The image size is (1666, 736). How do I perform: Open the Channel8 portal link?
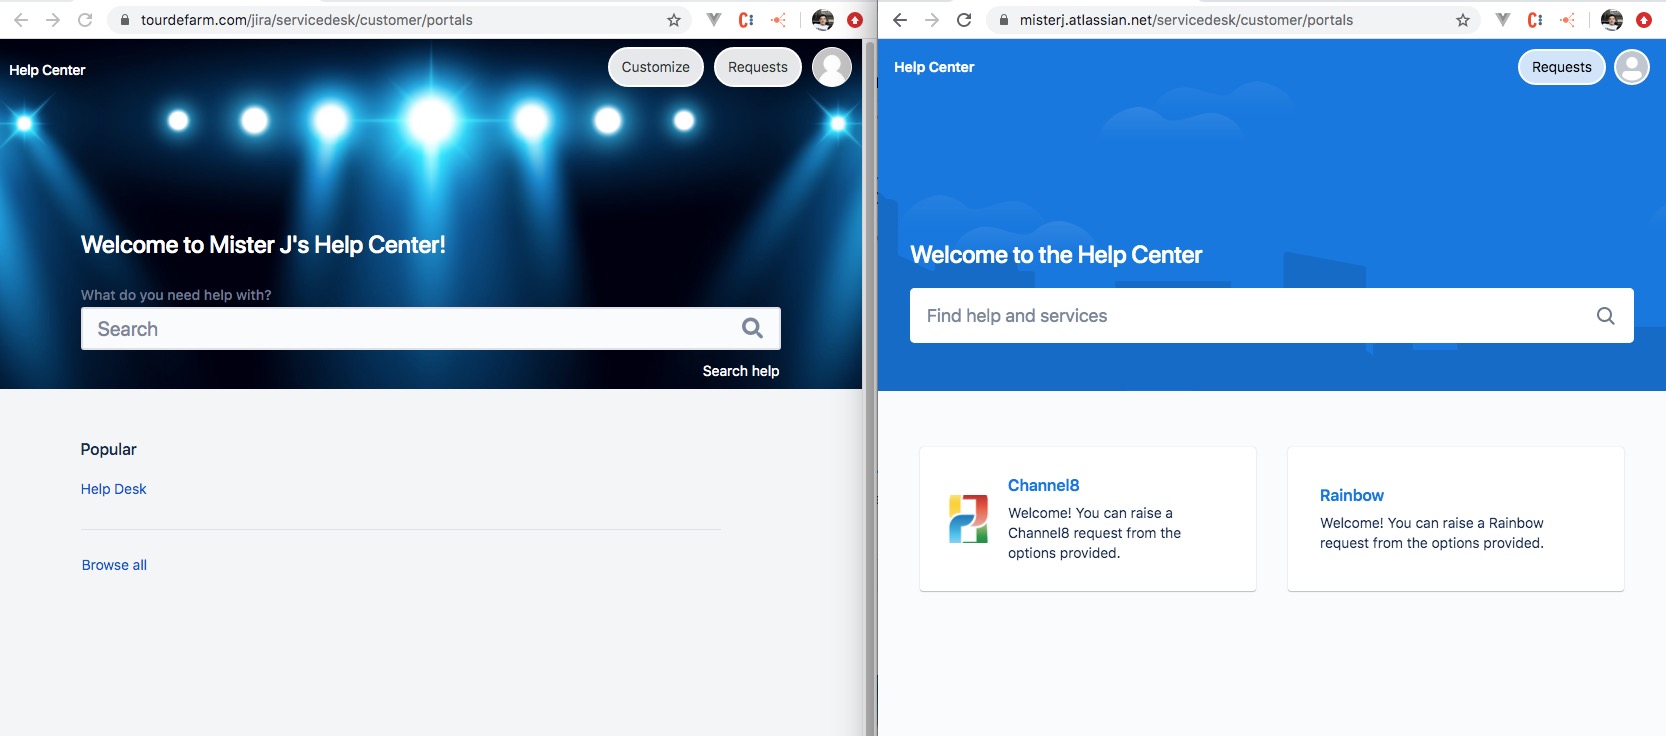(1044, 485)
